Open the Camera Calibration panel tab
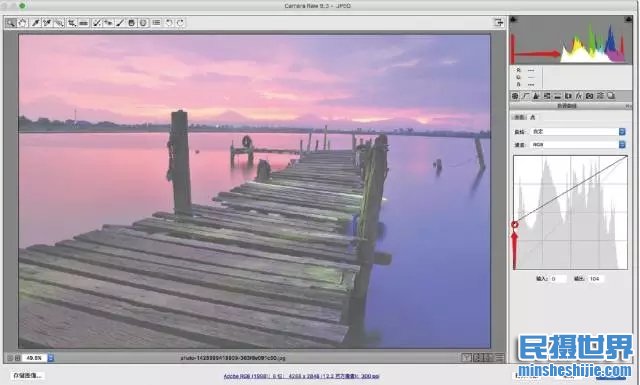 pyautogui.click(x=589, y=96)
